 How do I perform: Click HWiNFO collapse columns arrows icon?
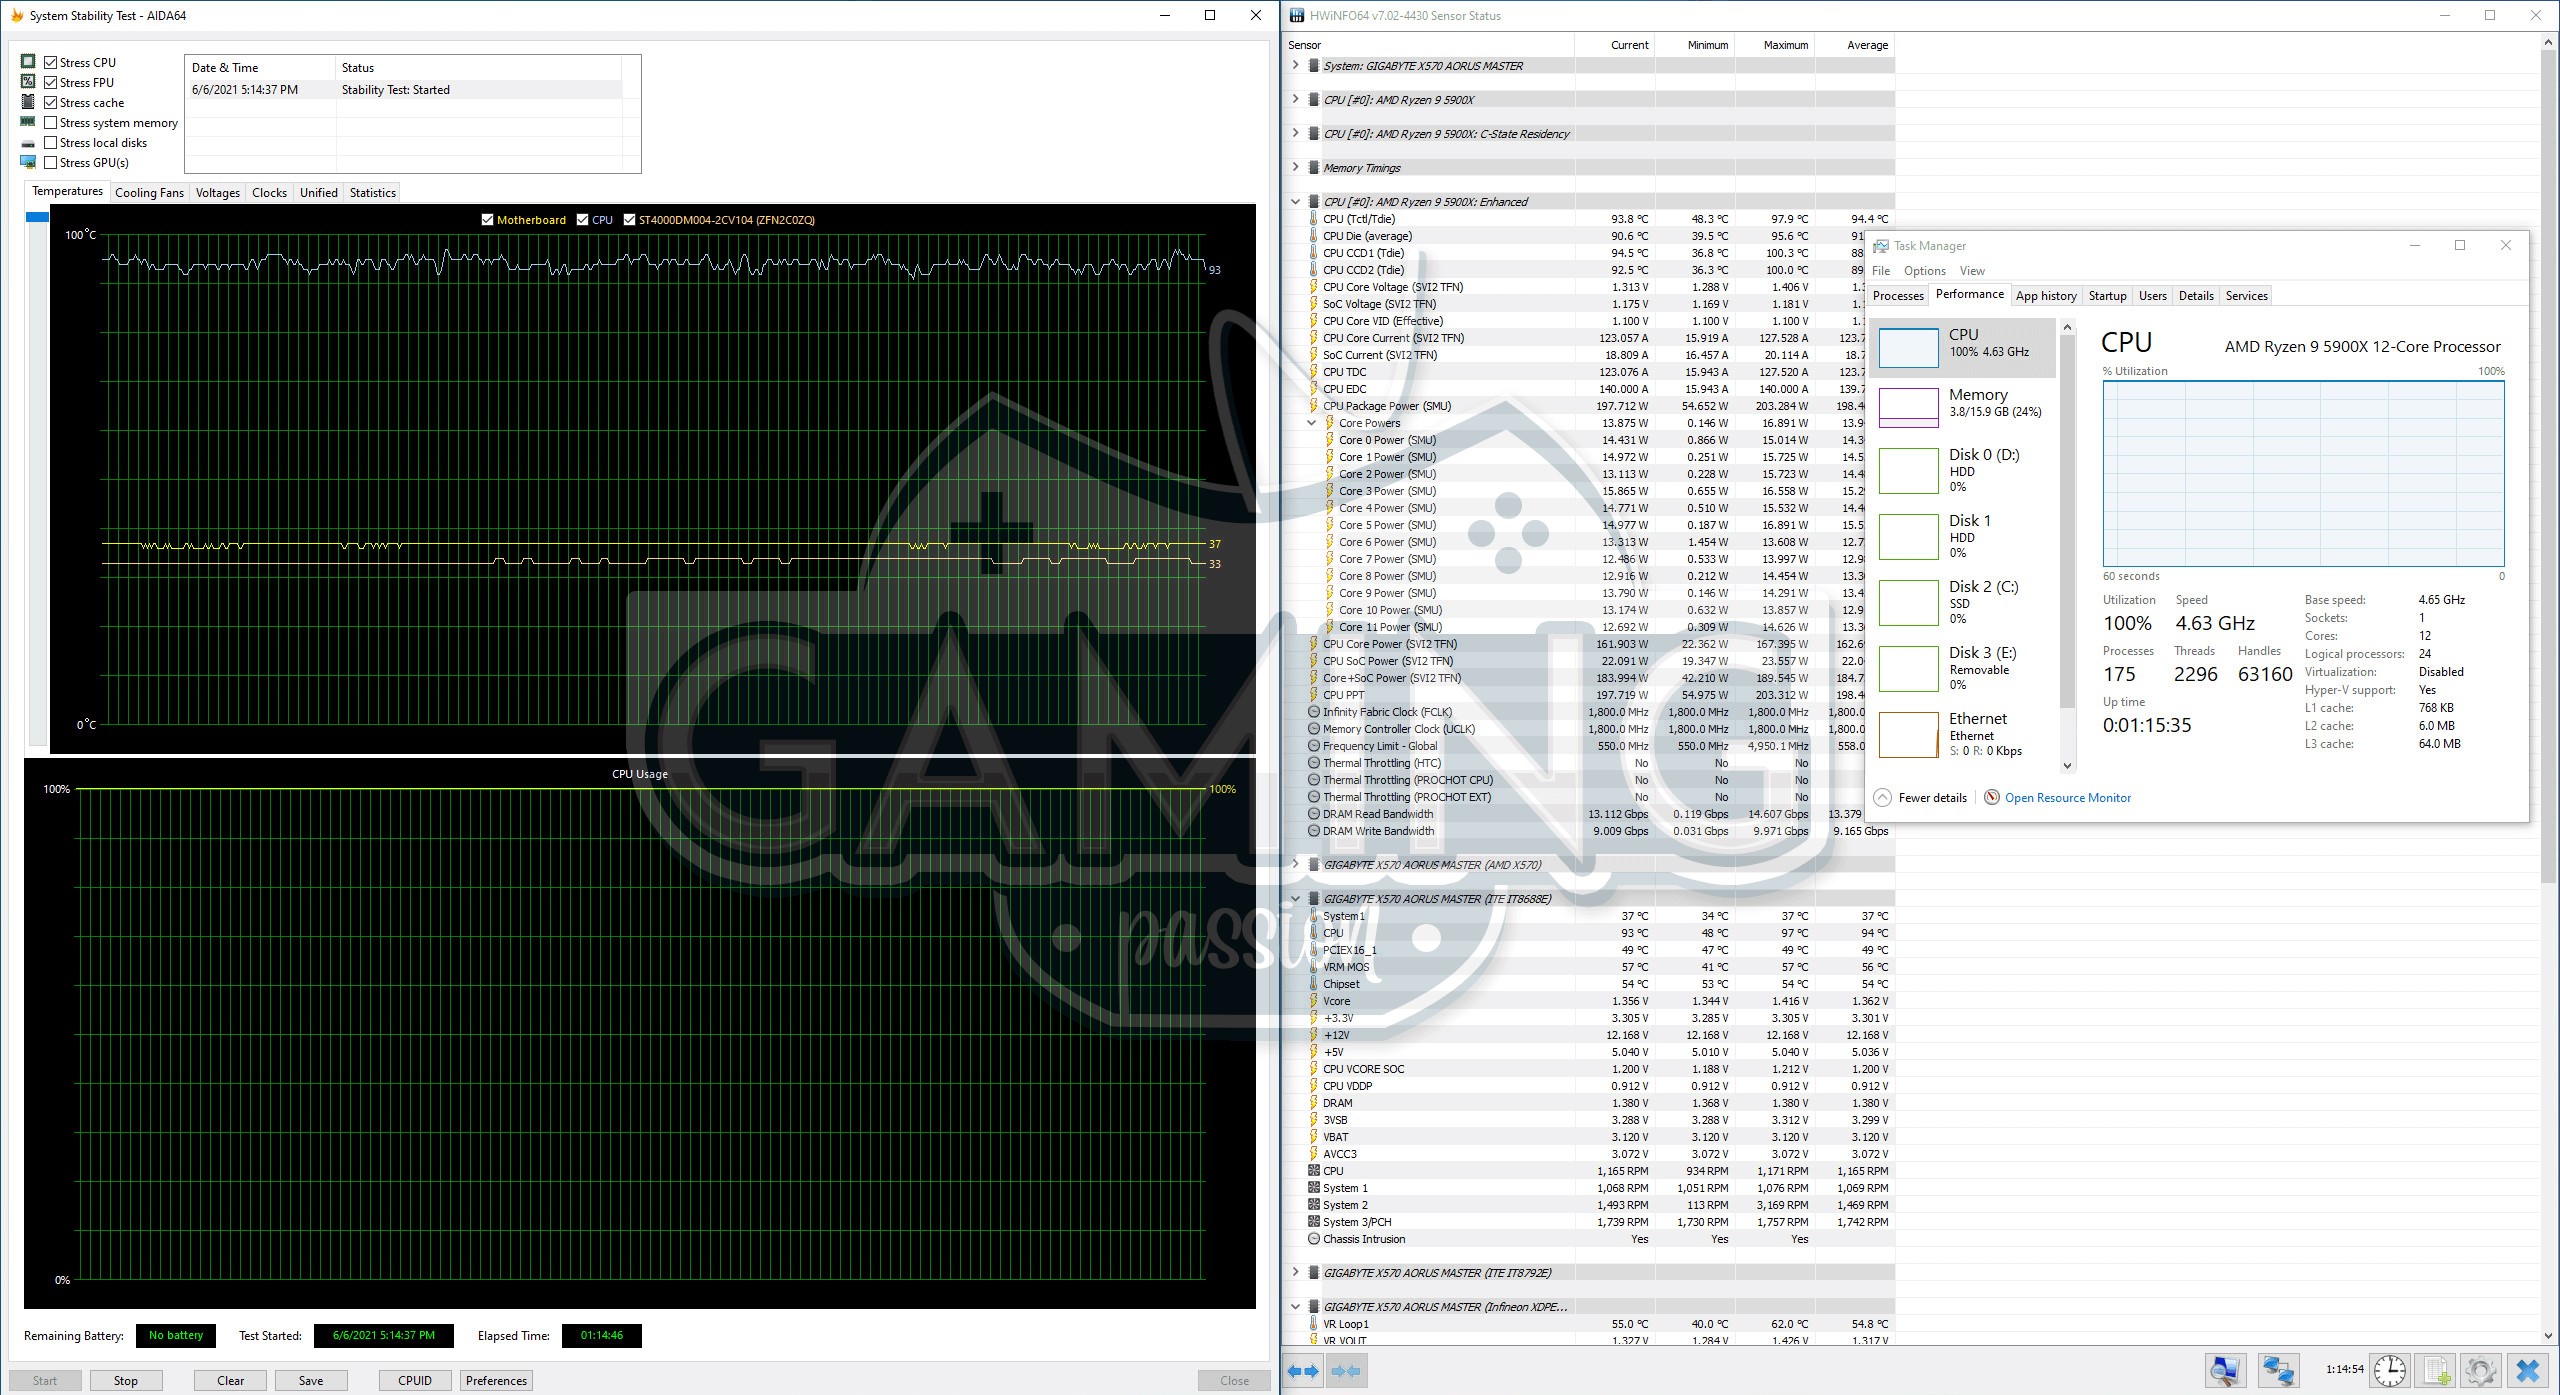coord(1346,1371)
